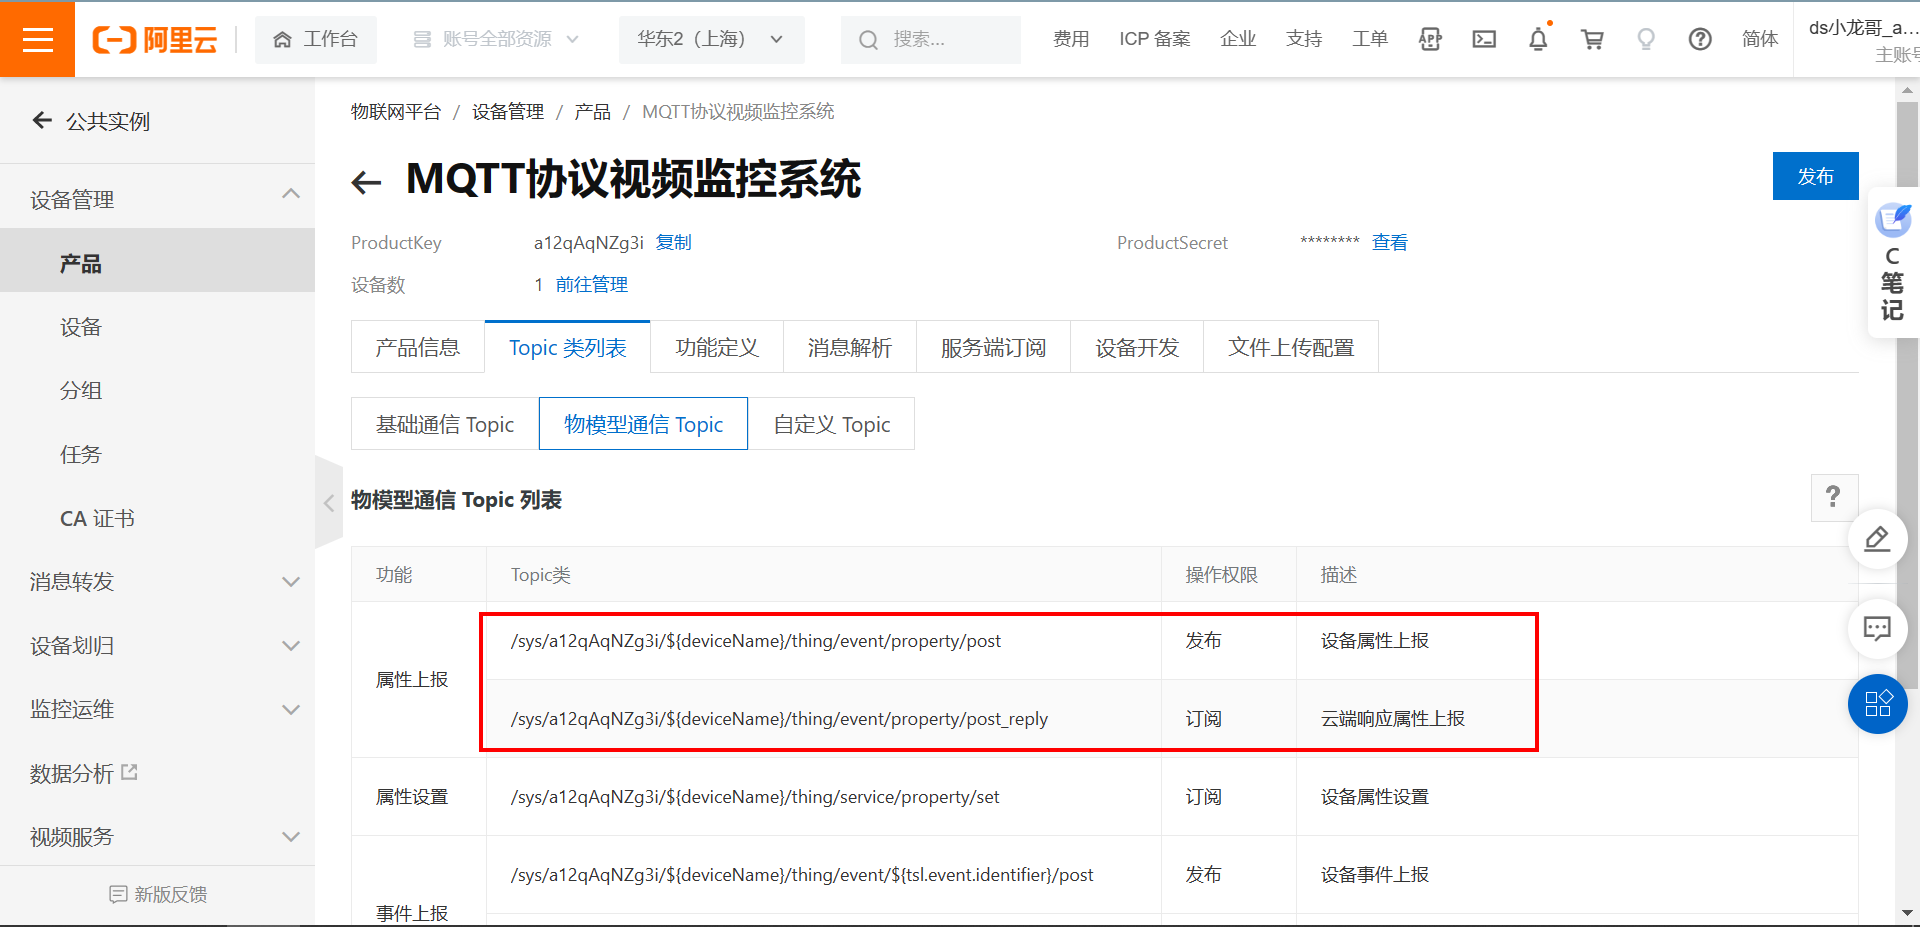1920x927 pixels.
Task: Select the 物模型通信 Topic sub-tab
Action: 643,424
